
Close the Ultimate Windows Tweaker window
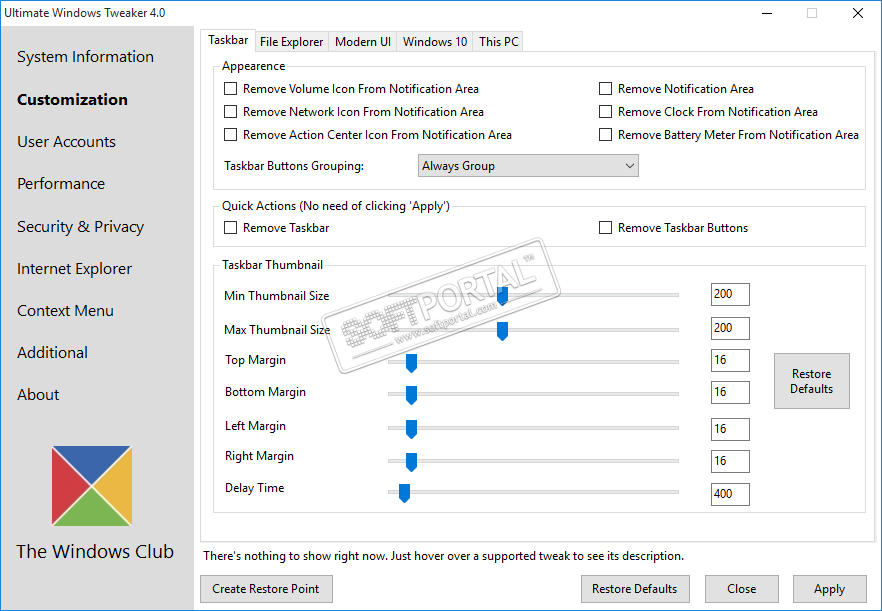pos(858,13)
